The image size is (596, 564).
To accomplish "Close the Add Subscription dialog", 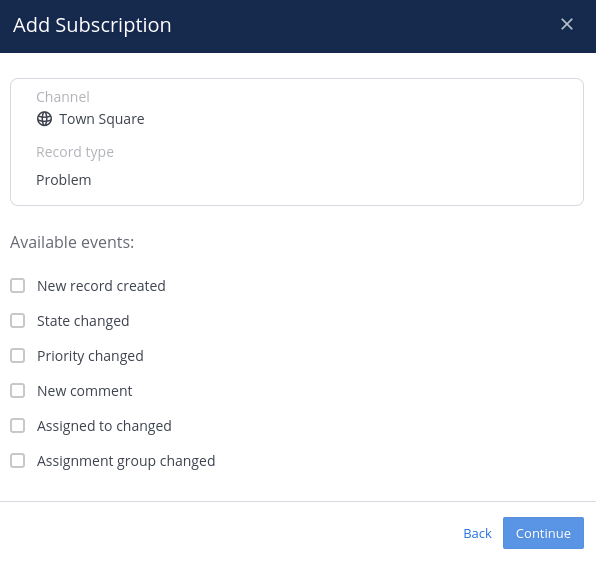I will point(567,24).
